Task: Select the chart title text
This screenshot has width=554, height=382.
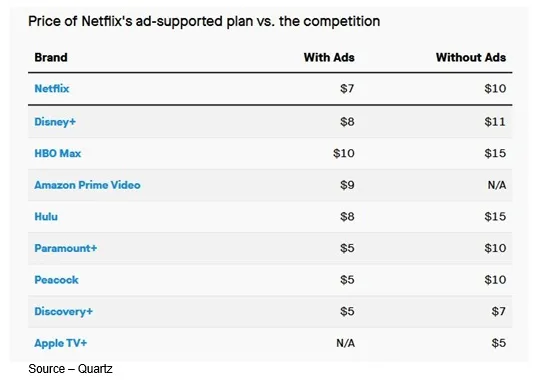Action: [204, 21]
